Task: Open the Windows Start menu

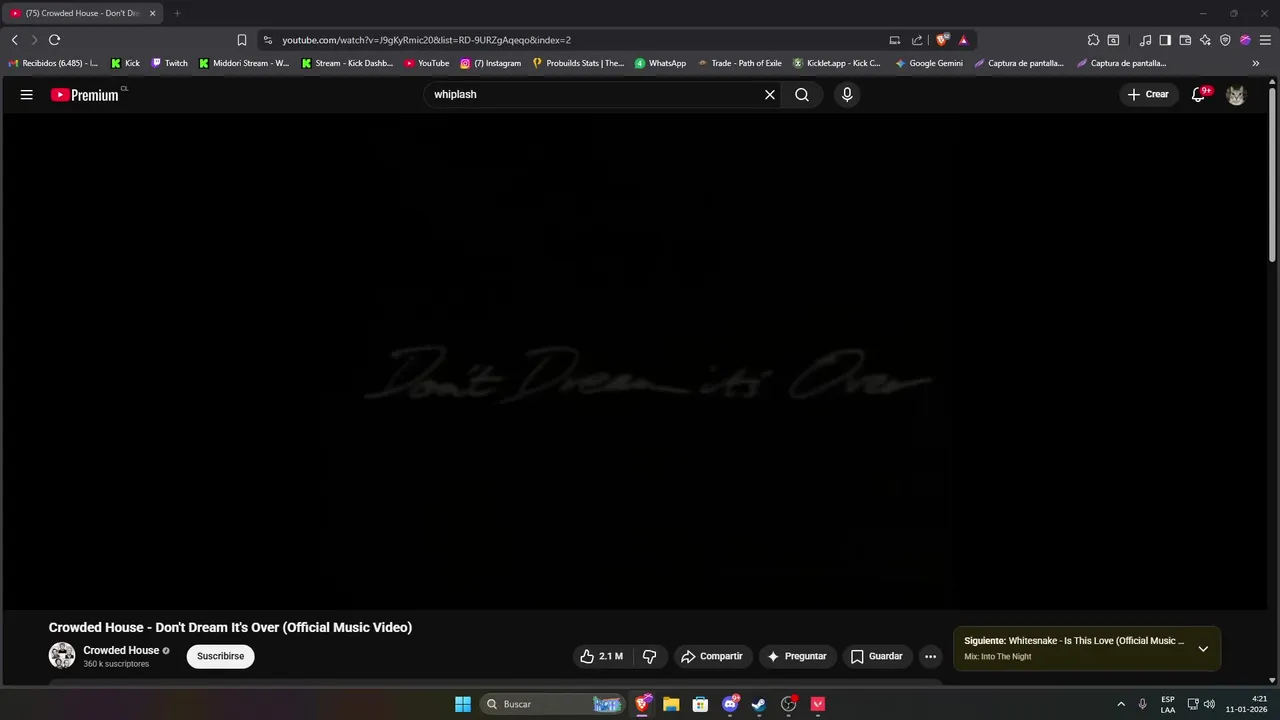Action: pyautogui.click(x=463, y=704)
